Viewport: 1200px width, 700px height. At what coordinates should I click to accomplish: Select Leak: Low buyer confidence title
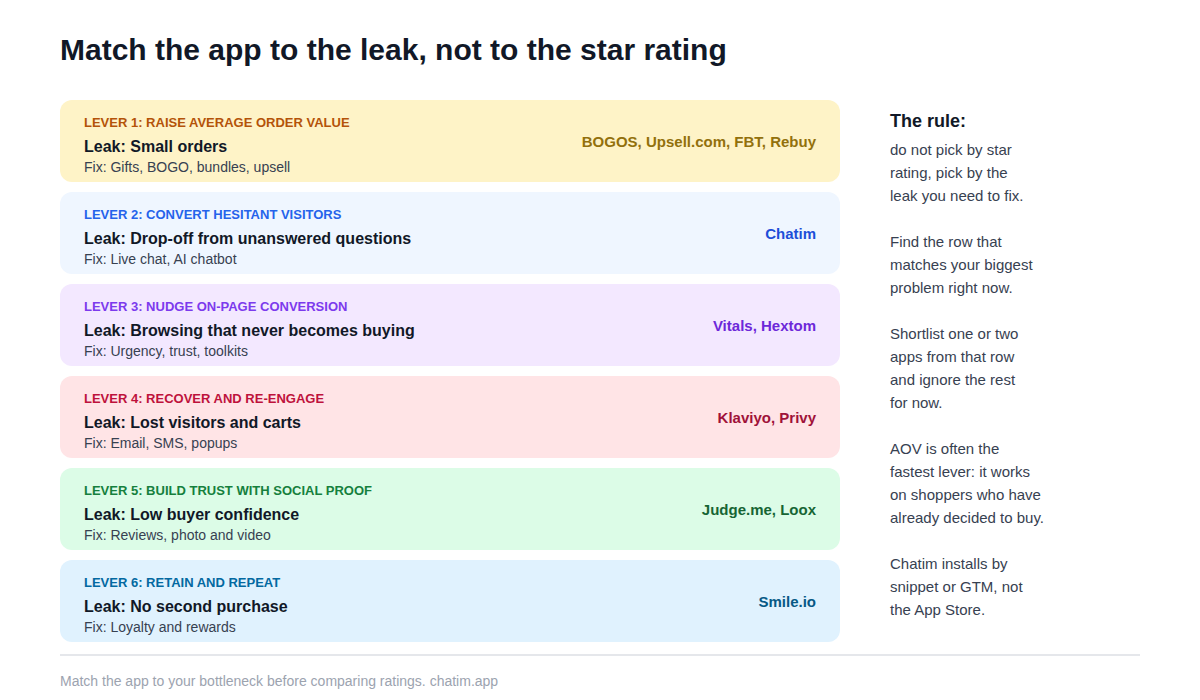pyautogui.click(x=191, y=514)
